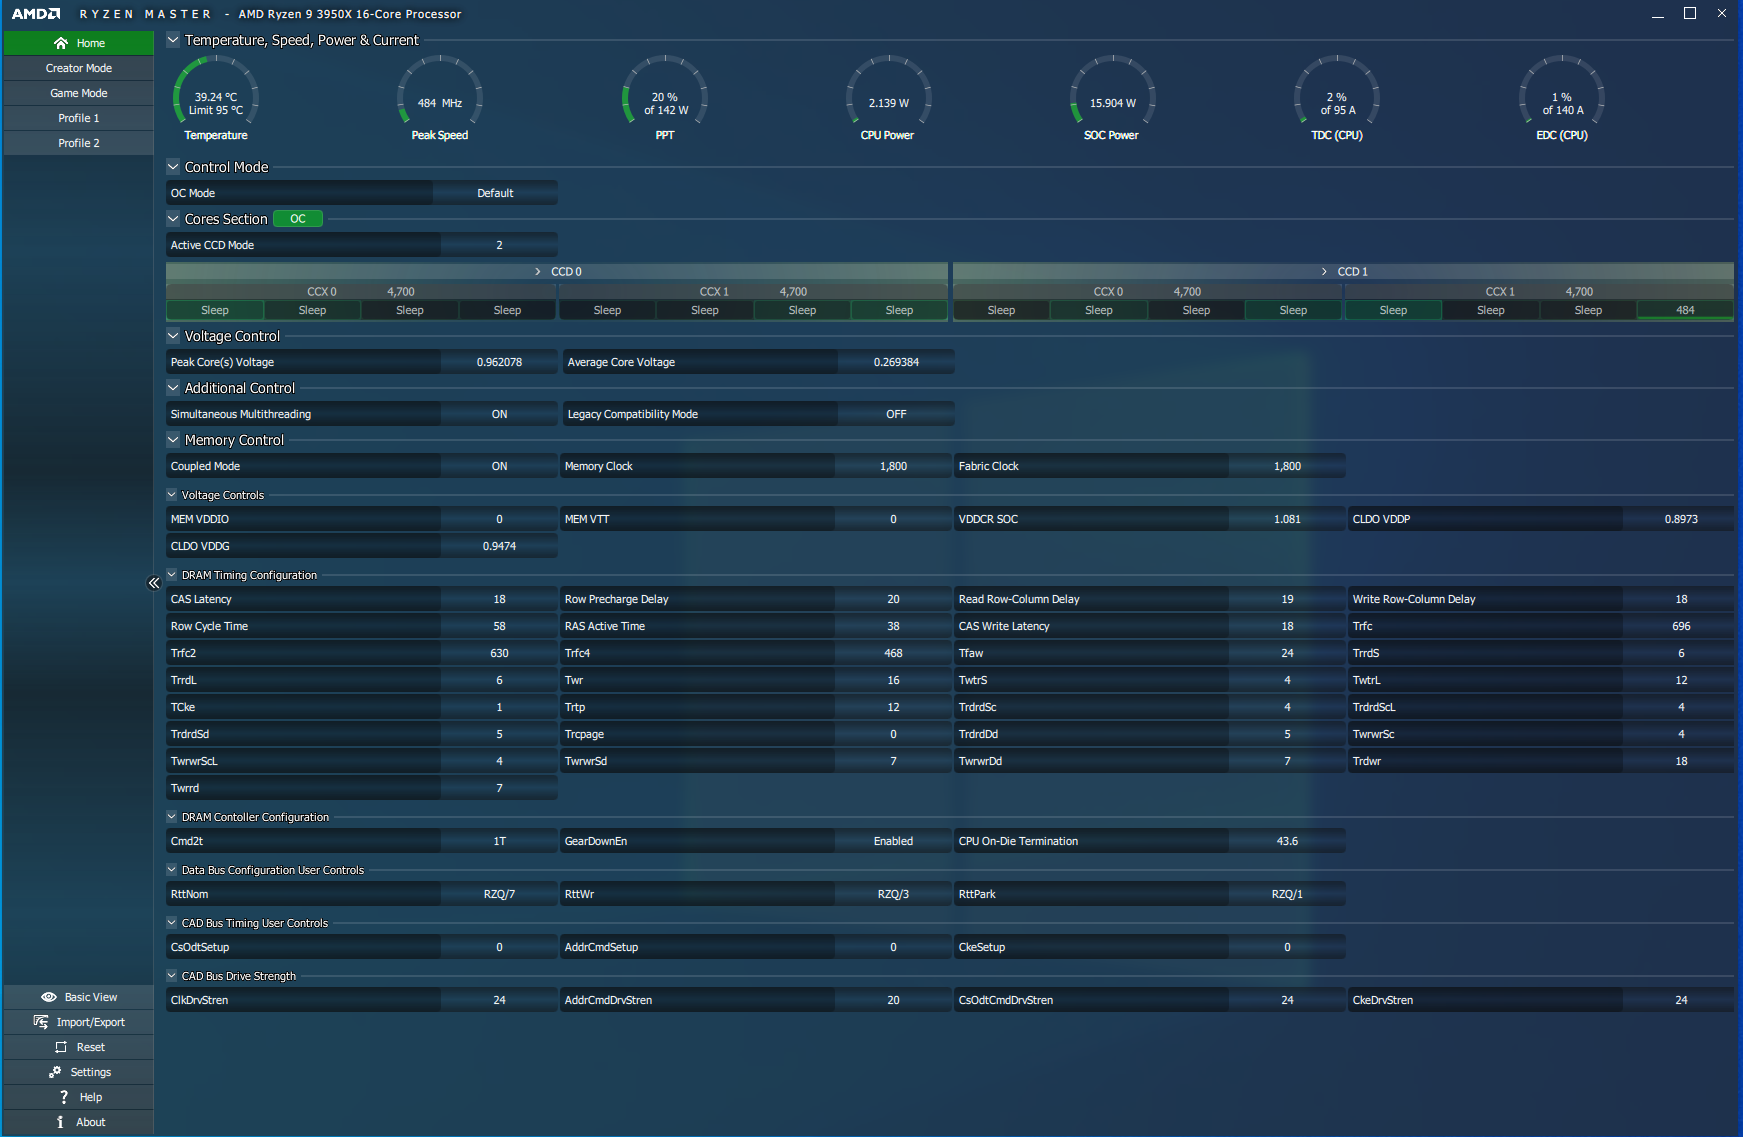
Task: Select the Cmd2t value 1T
Action: click(499, 841)
